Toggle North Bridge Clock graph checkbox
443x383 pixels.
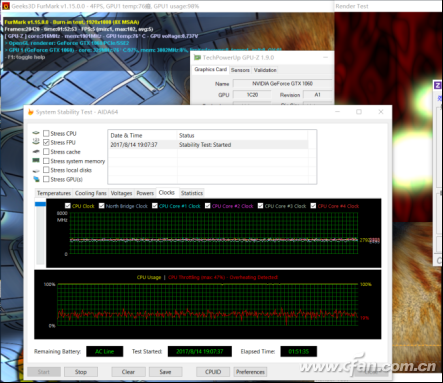102,206
